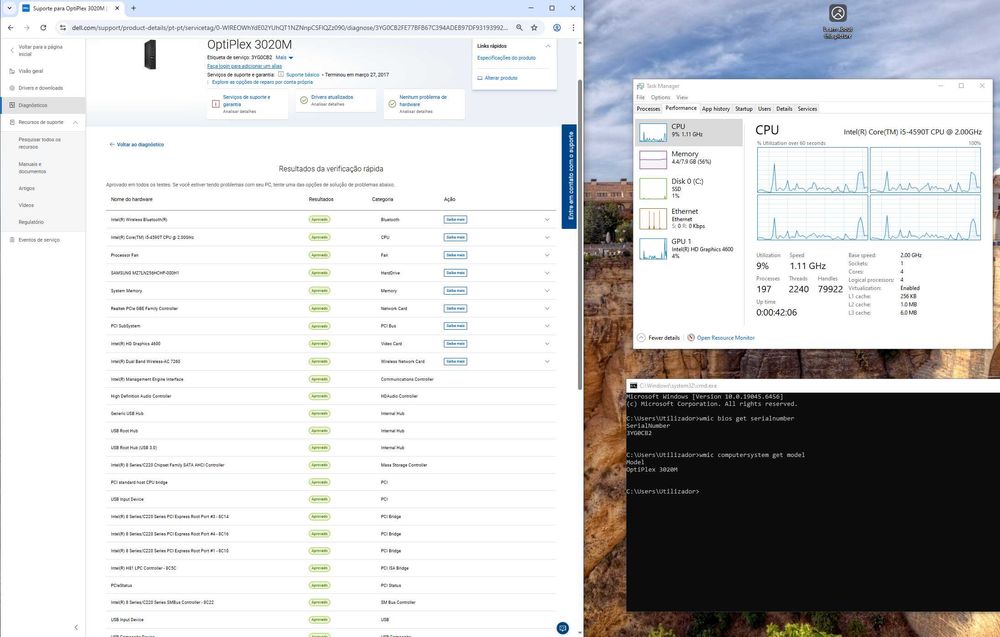Viewport: 1000px width, 637px height.
Task: Open Serviços de suporte e garantia card
Action: 247,104
